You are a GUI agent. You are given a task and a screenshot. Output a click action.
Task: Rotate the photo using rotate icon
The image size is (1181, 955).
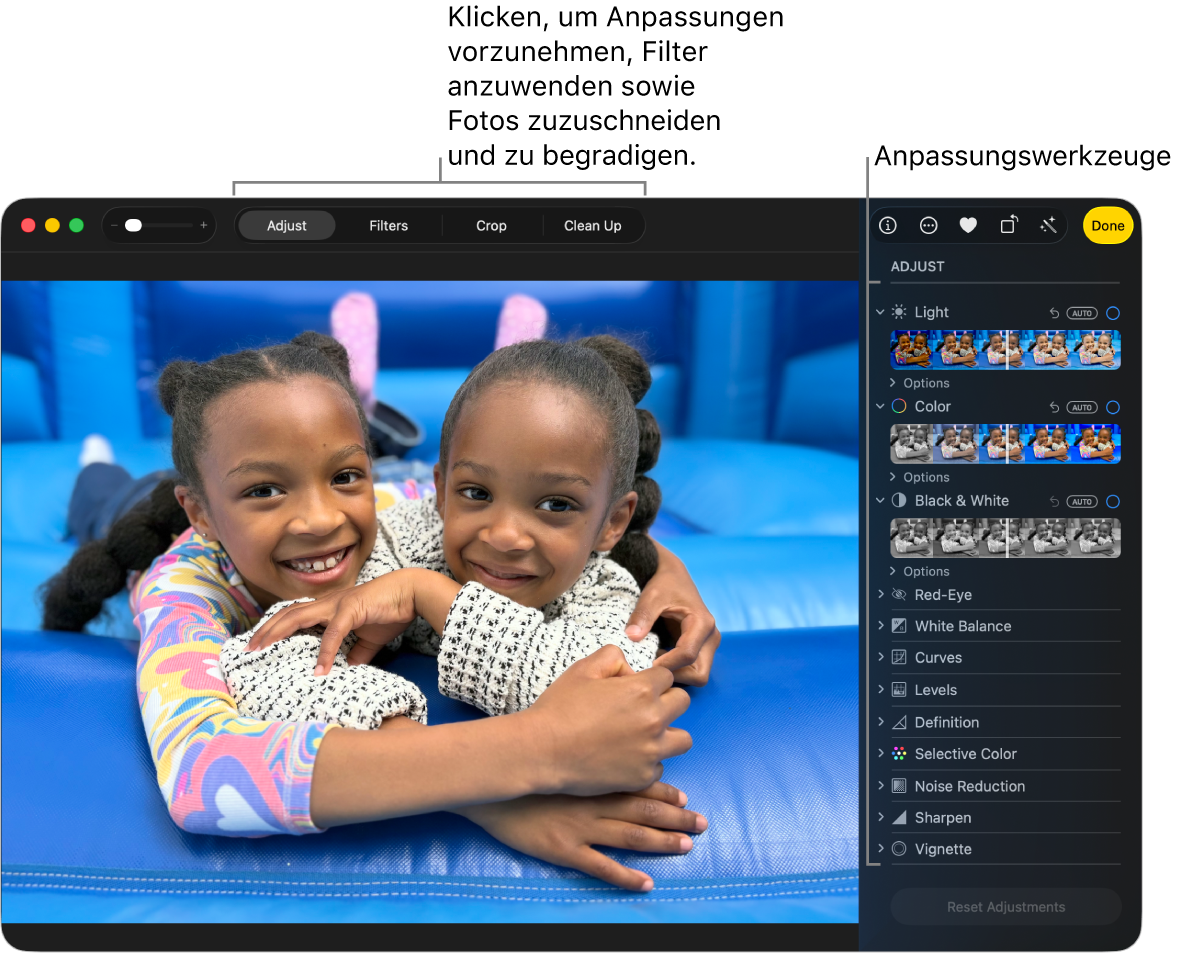coord(1008,226)
